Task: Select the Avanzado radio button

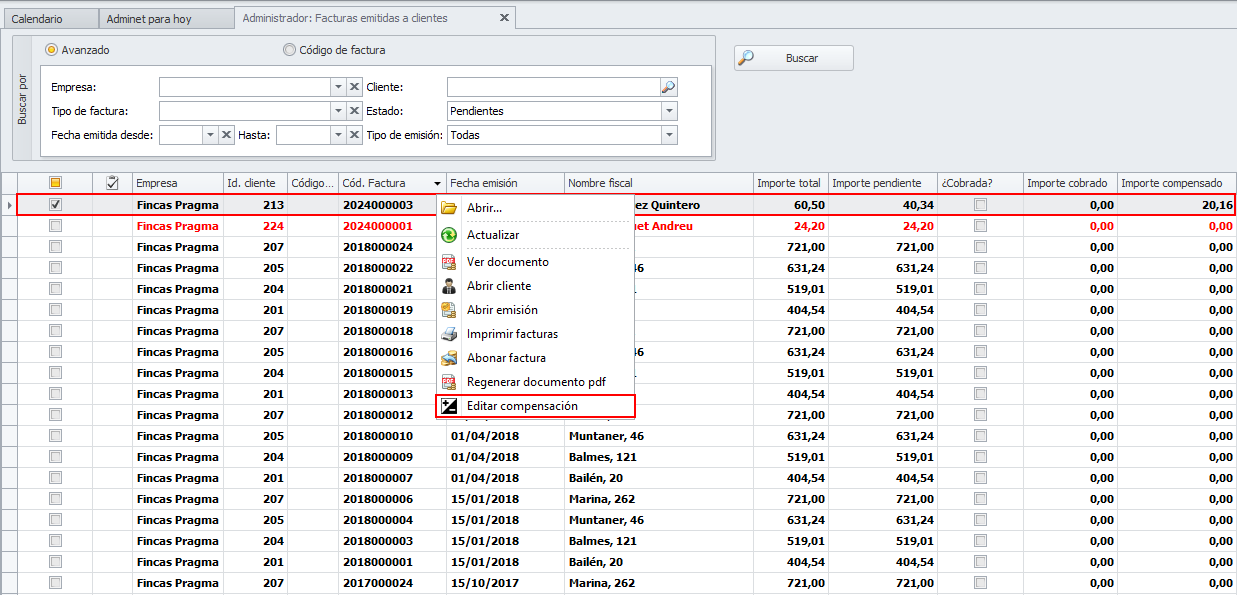Action: coord(52,50)
